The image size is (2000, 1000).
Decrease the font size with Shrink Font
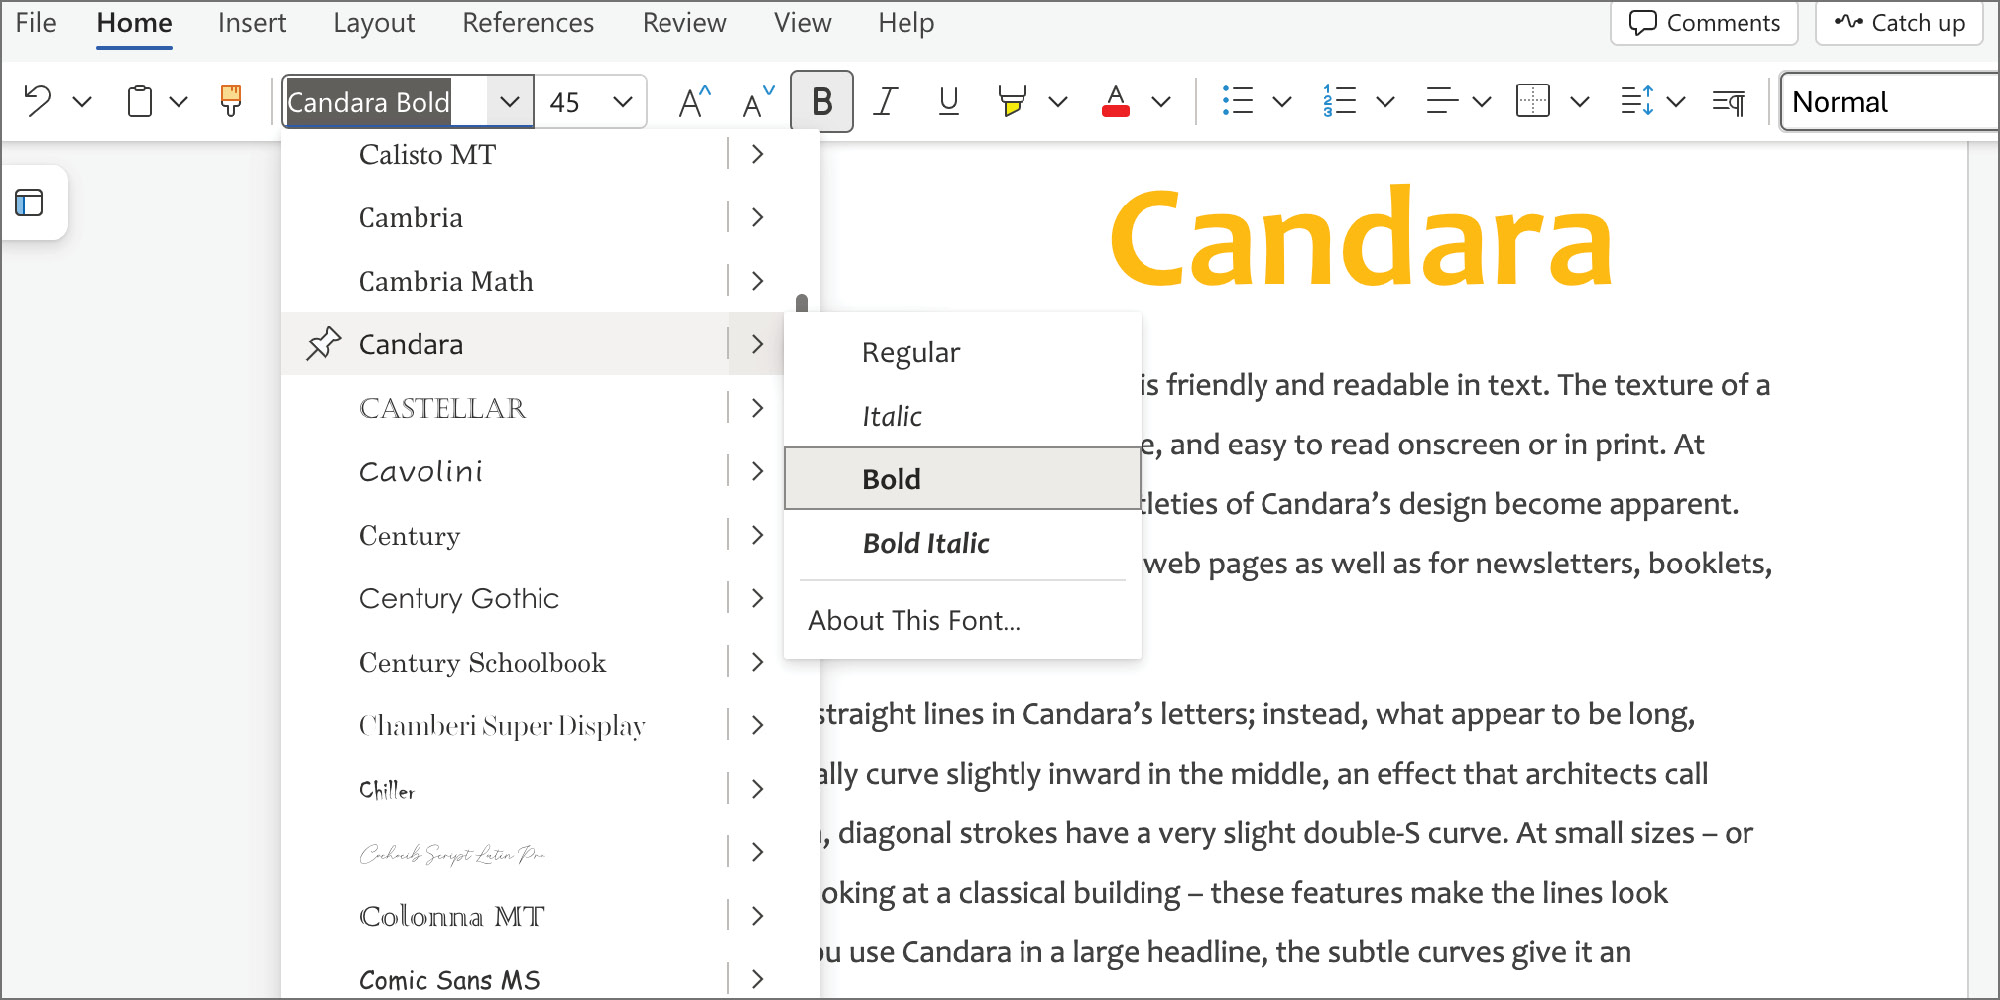tap(757, 100)
